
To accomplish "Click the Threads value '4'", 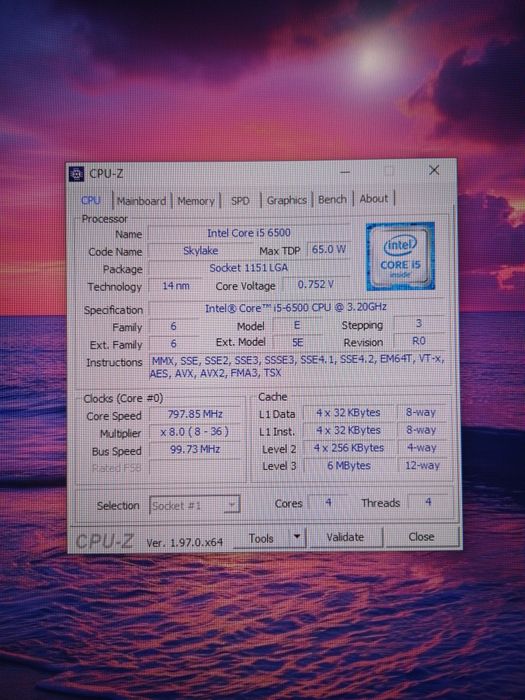I will pyautogui.click(x=428, y=502).
